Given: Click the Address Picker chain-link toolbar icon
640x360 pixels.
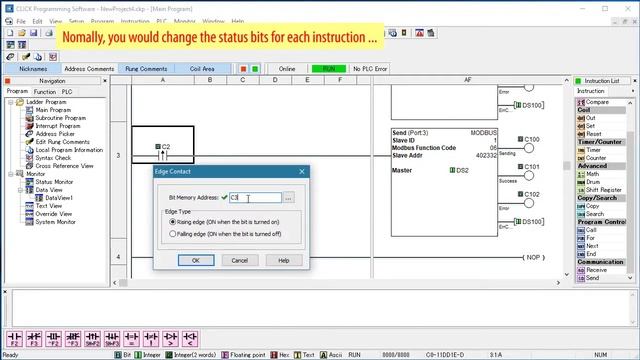Looking at the screenshot, I should tap(11, 57).
